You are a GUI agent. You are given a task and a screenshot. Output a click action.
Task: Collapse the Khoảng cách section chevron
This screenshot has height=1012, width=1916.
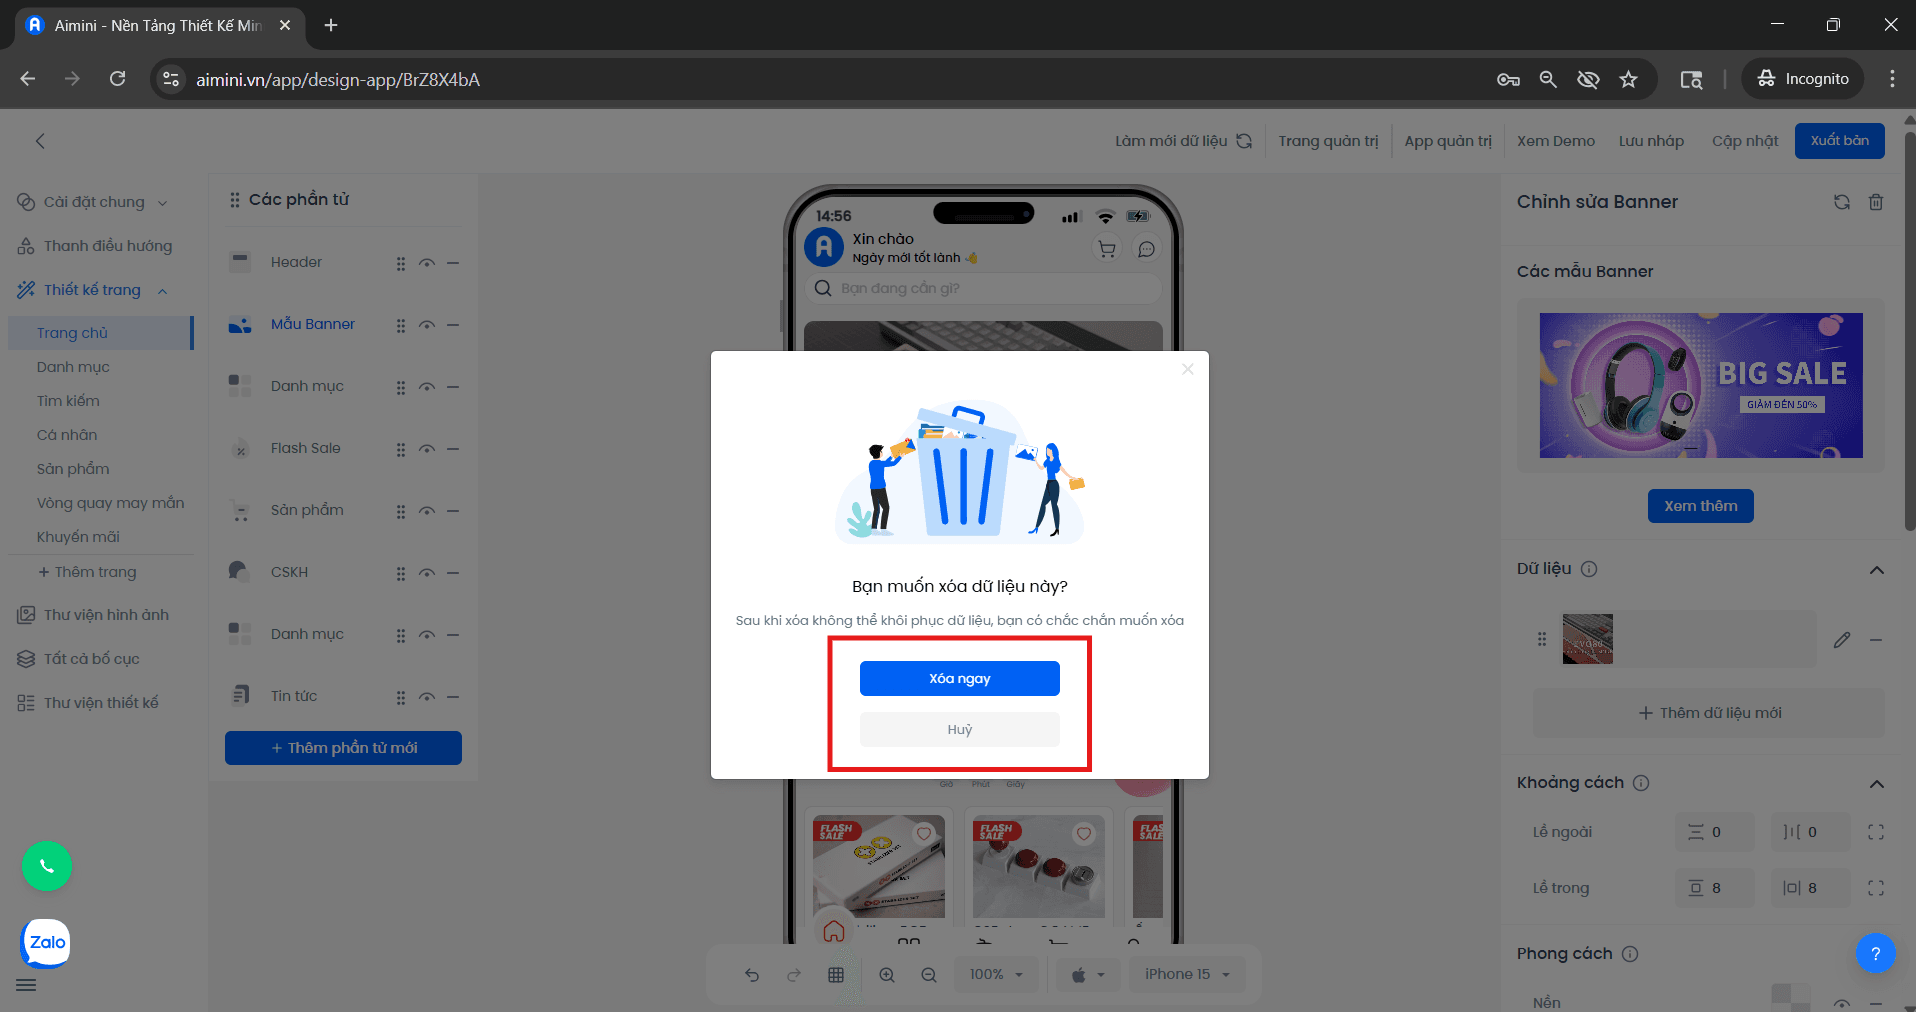pyautogui.click(x=1876, y=783)
